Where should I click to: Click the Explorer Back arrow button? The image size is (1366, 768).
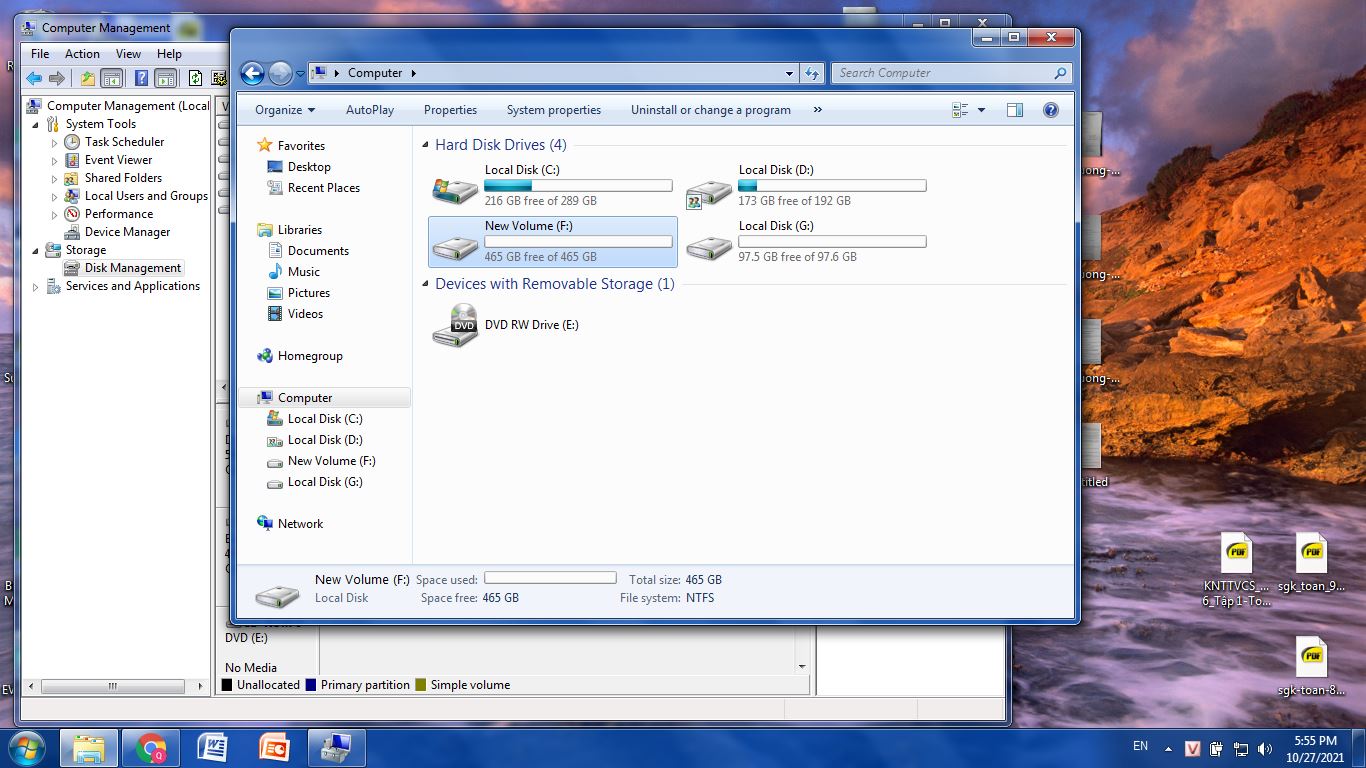[x=252, y=73]
